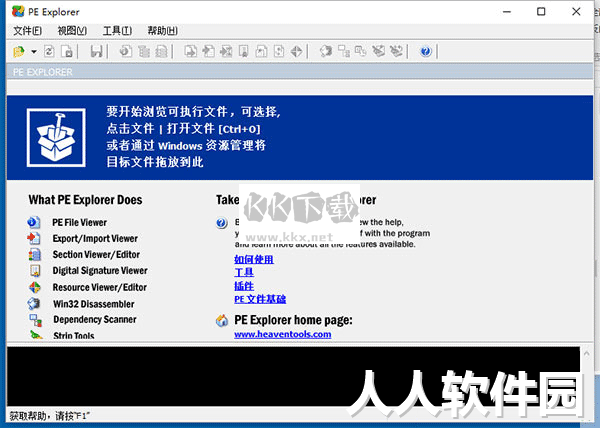
Task: Click the Open File folder icon
Action: point(19,51)
